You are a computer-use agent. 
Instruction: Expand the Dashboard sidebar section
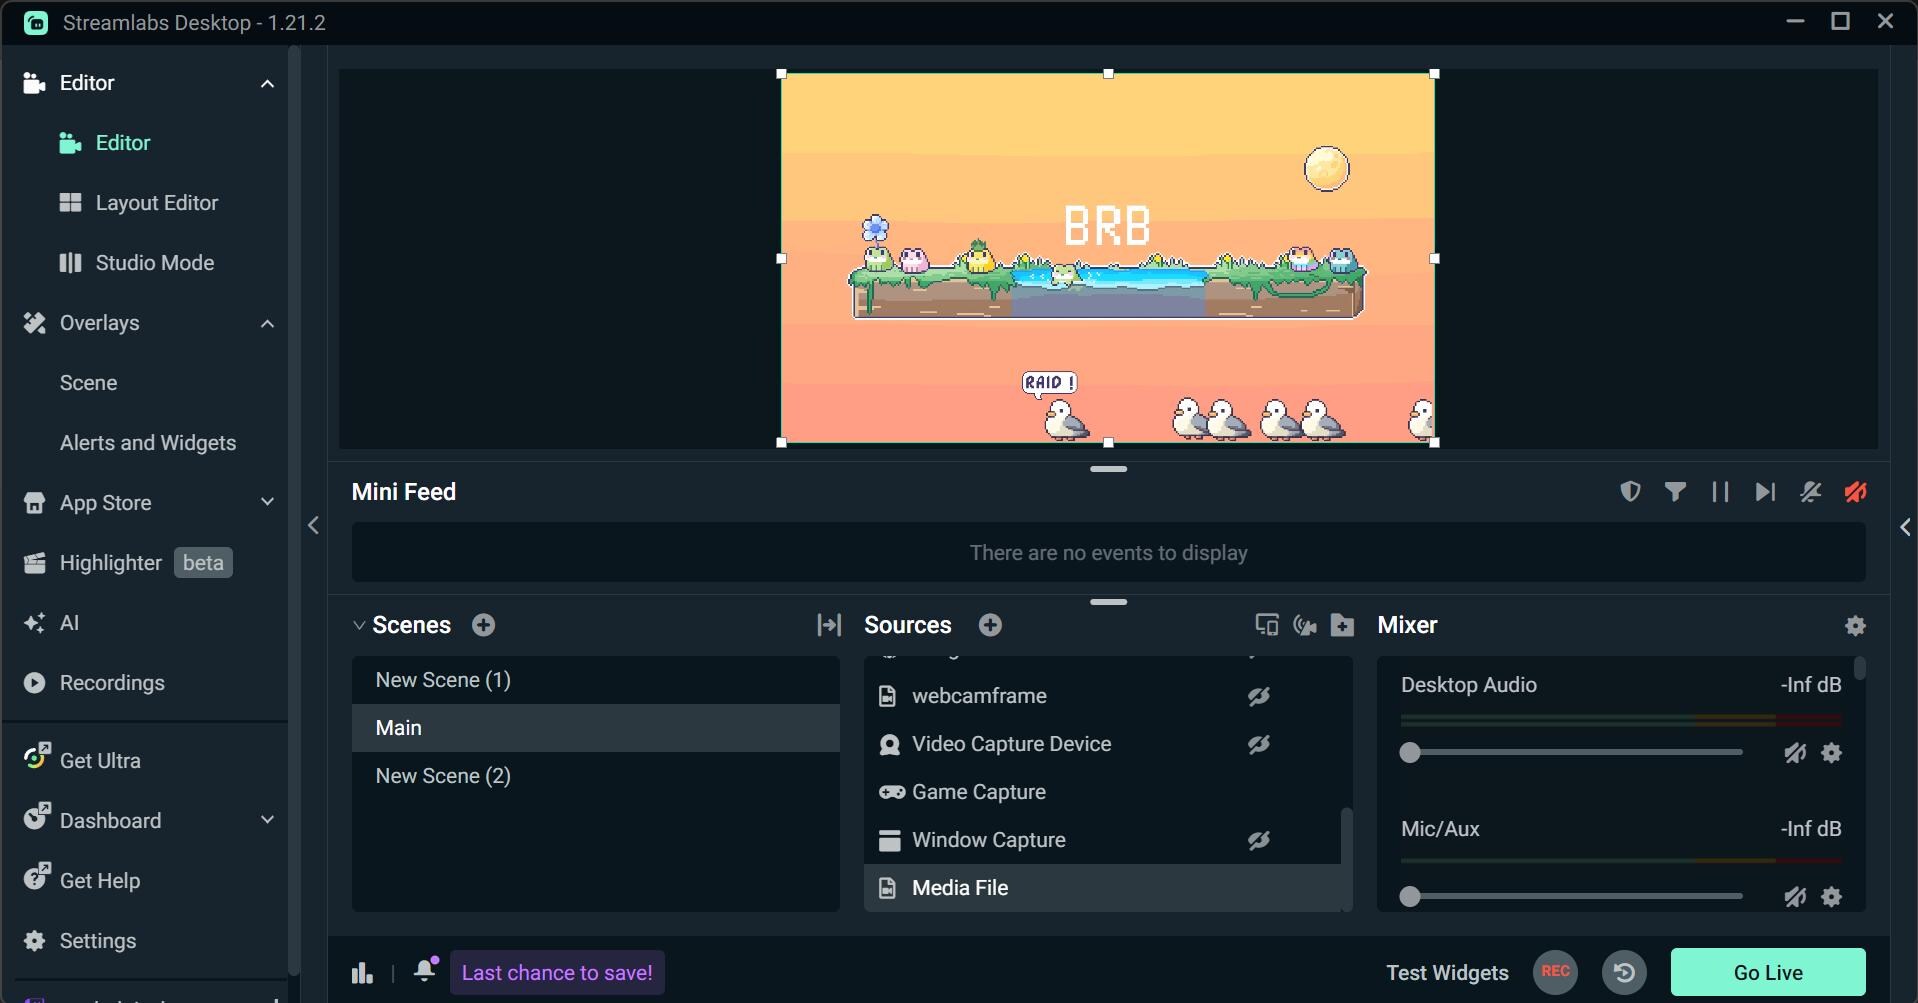coord(267,820)
